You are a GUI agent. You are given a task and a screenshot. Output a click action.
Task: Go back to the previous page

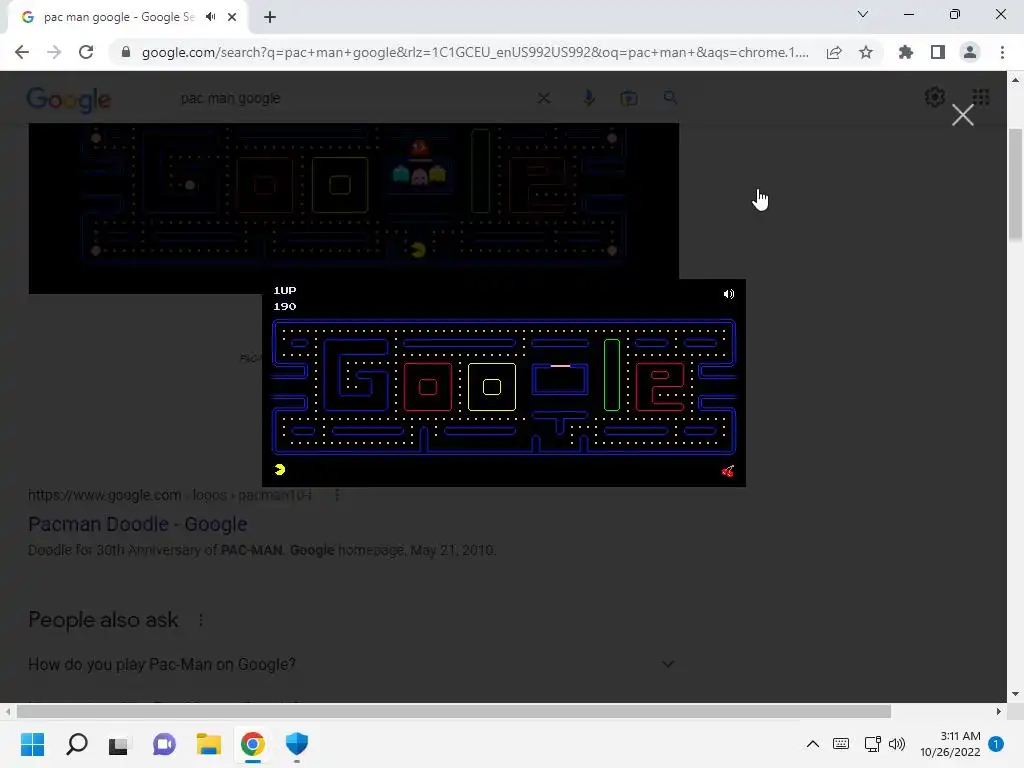[22, 52]
